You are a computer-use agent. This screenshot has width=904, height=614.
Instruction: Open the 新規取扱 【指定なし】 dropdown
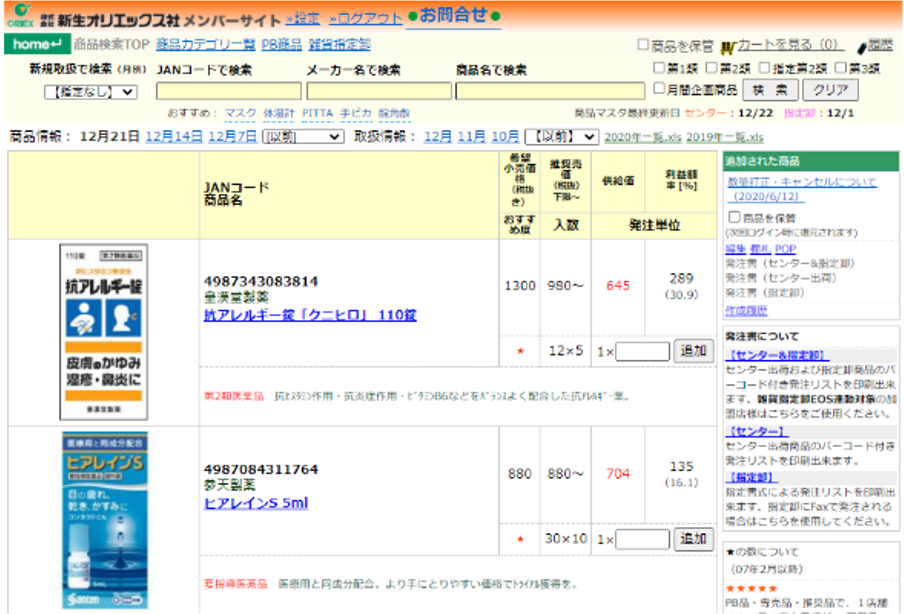coord(91,92)
